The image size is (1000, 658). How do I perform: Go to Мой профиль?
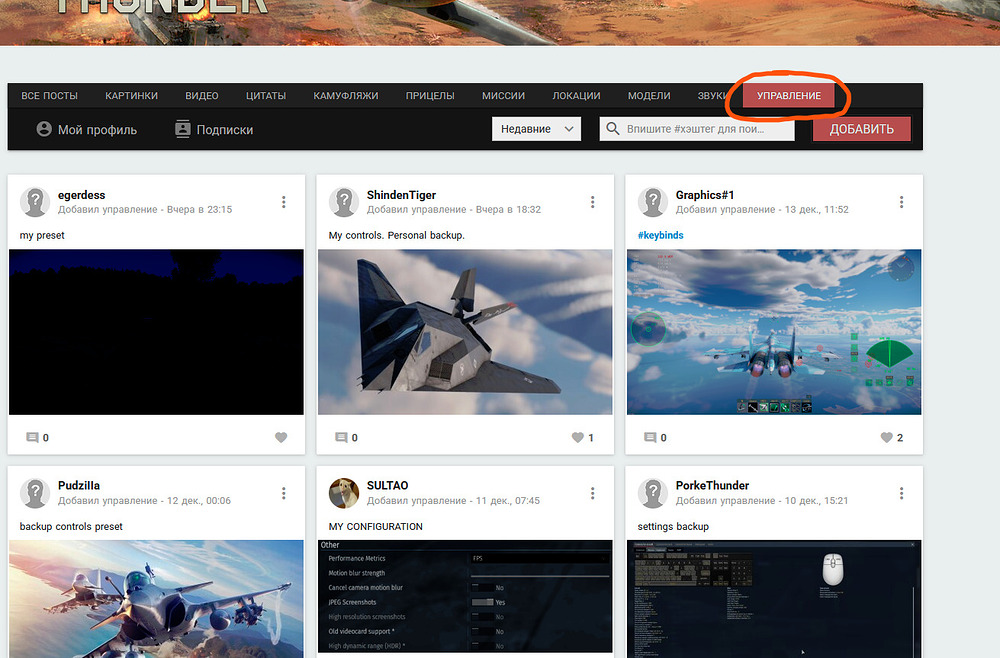[x=86, y=130]
